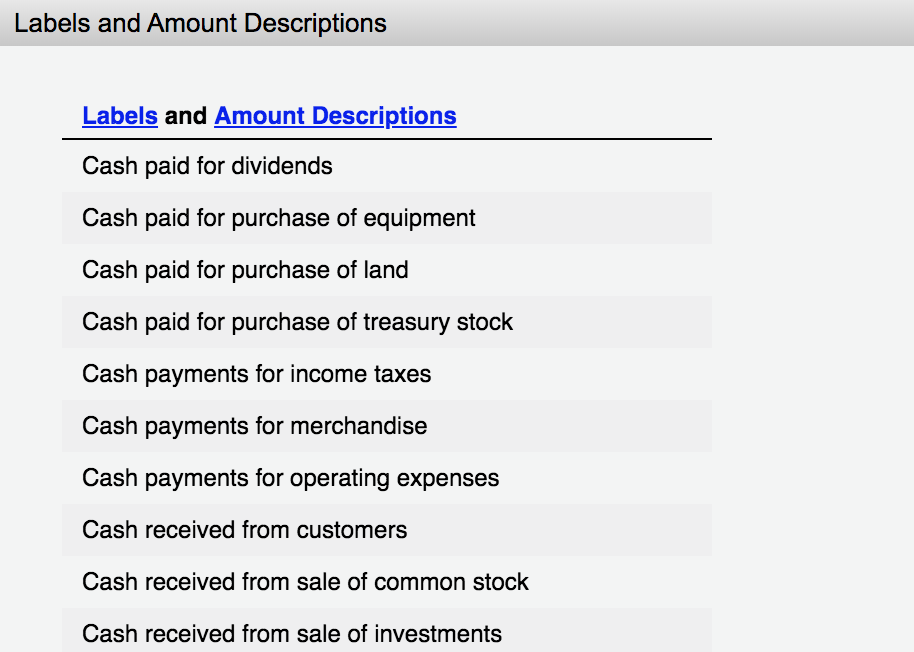
Task: Click the shaded merchandise payments row
Action: (x=254, y=426)
